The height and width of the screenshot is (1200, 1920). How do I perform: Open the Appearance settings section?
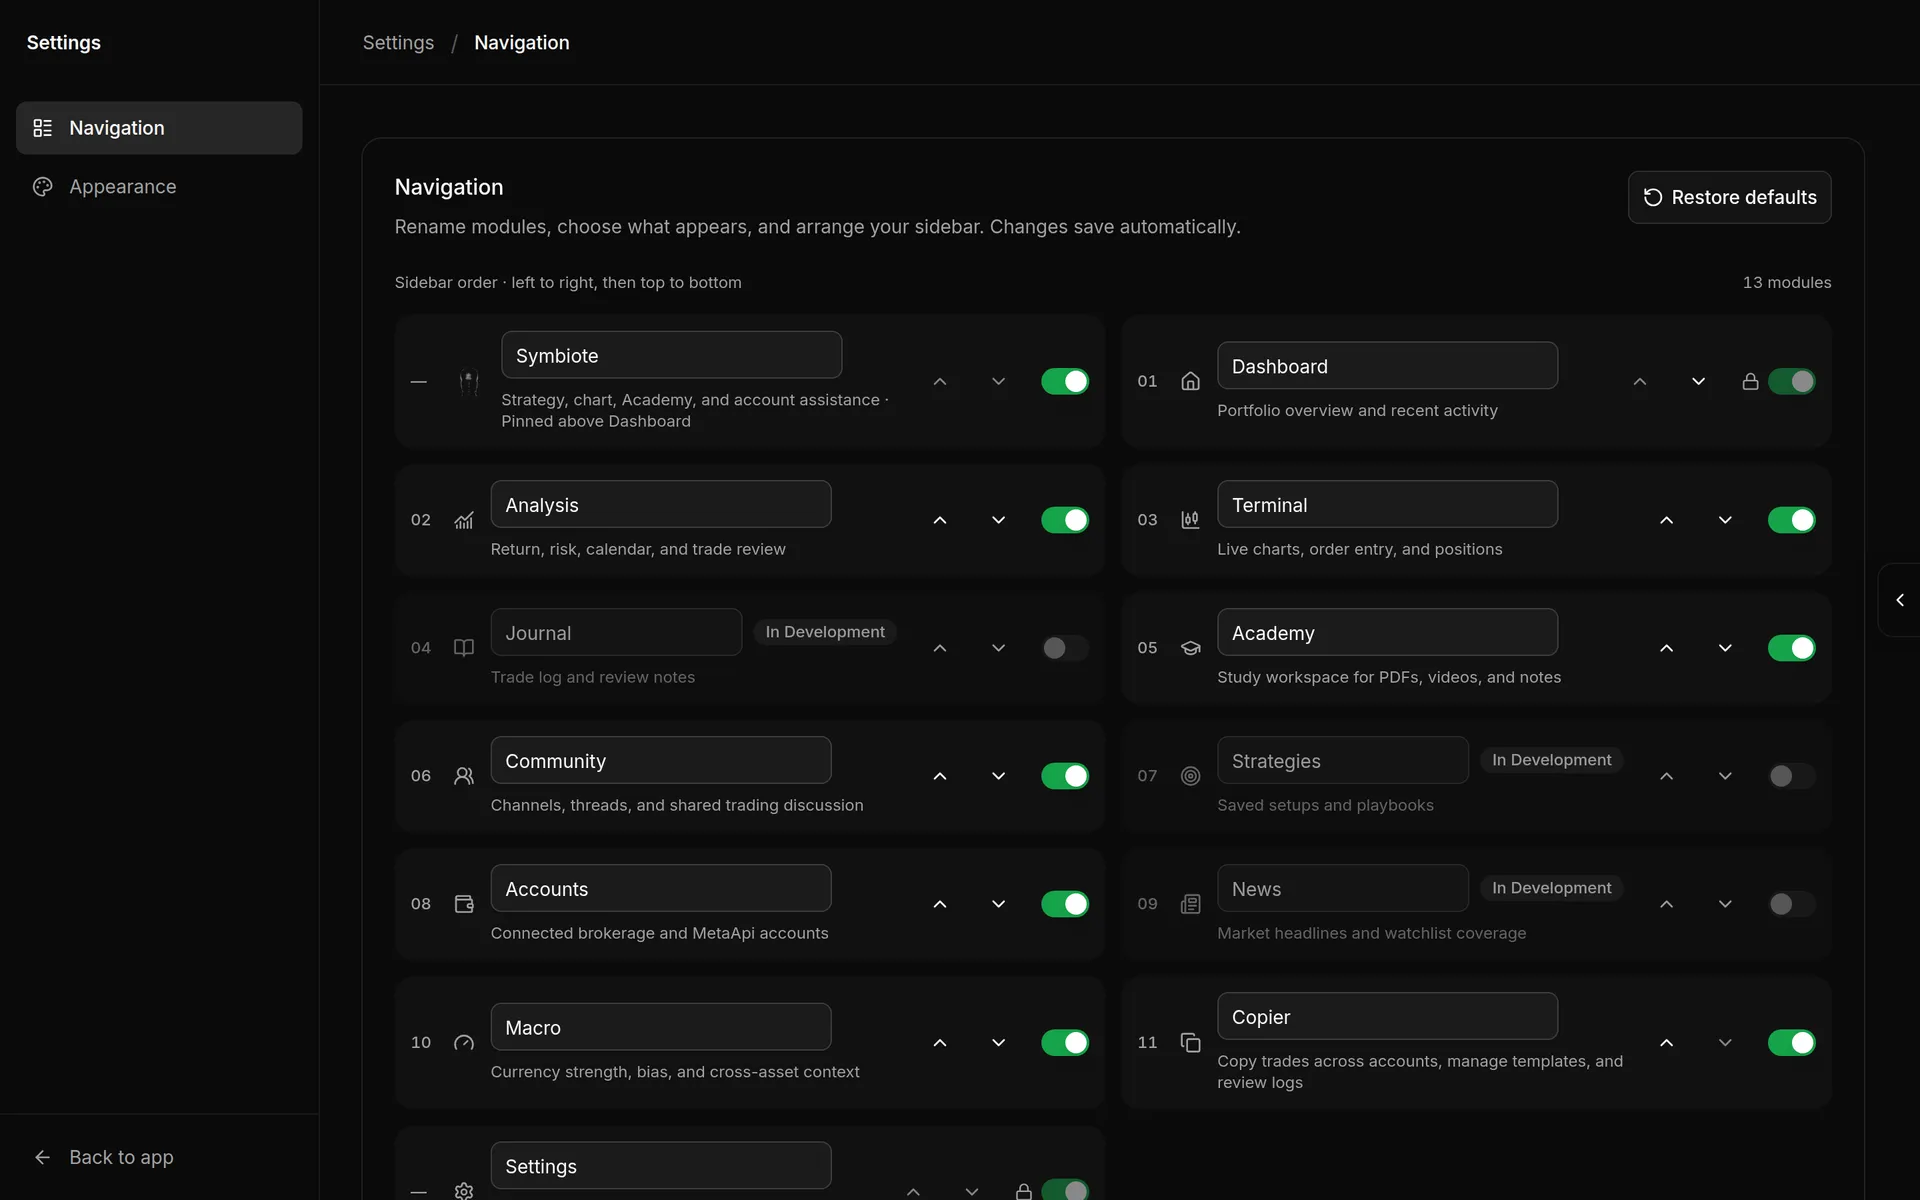point(159,187)
